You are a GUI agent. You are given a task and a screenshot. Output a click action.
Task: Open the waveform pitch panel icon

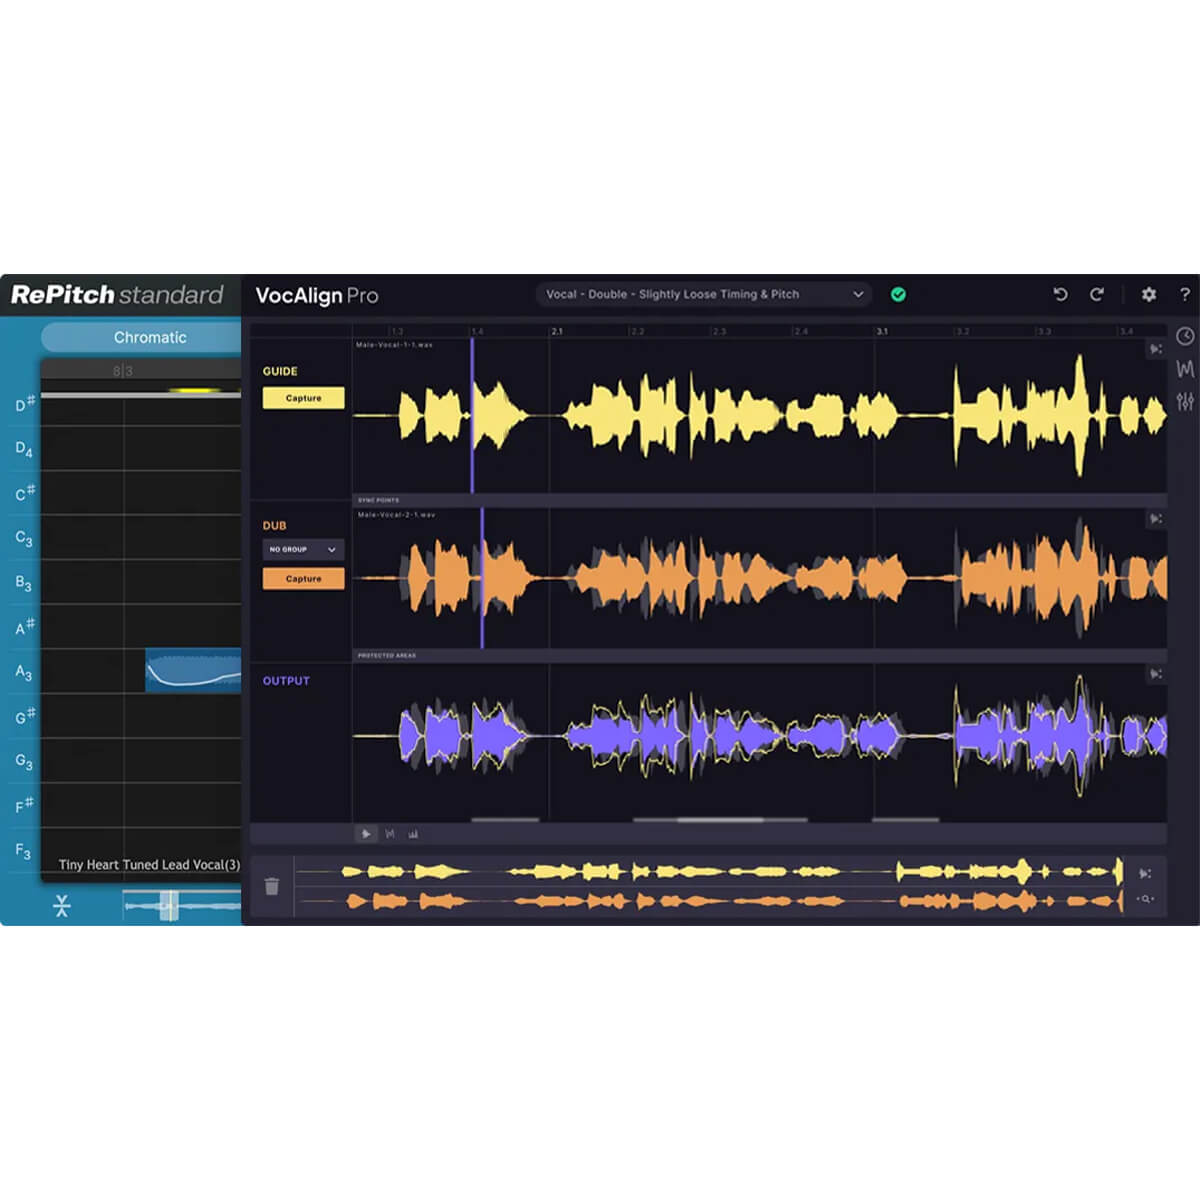pyautogui.click(x=1185, y=369)
